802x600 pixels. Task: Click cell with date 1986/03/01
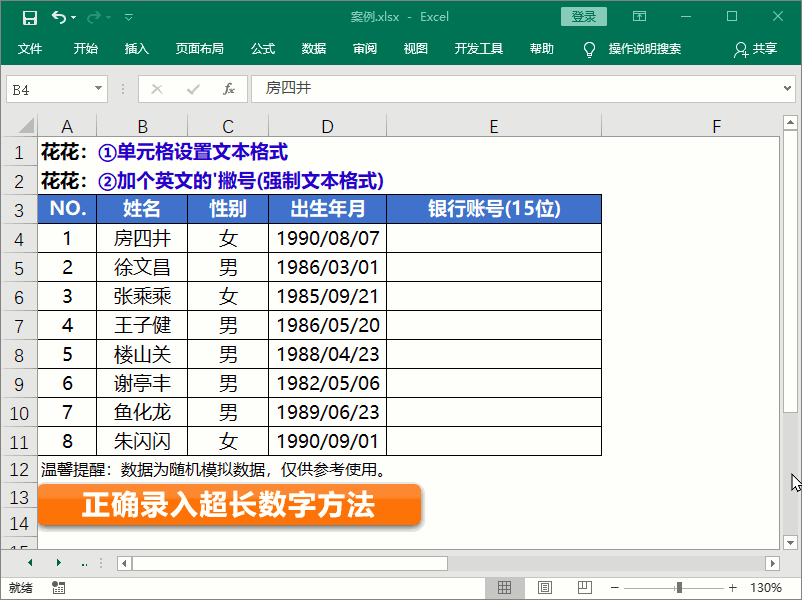click(x=327, y=267)
